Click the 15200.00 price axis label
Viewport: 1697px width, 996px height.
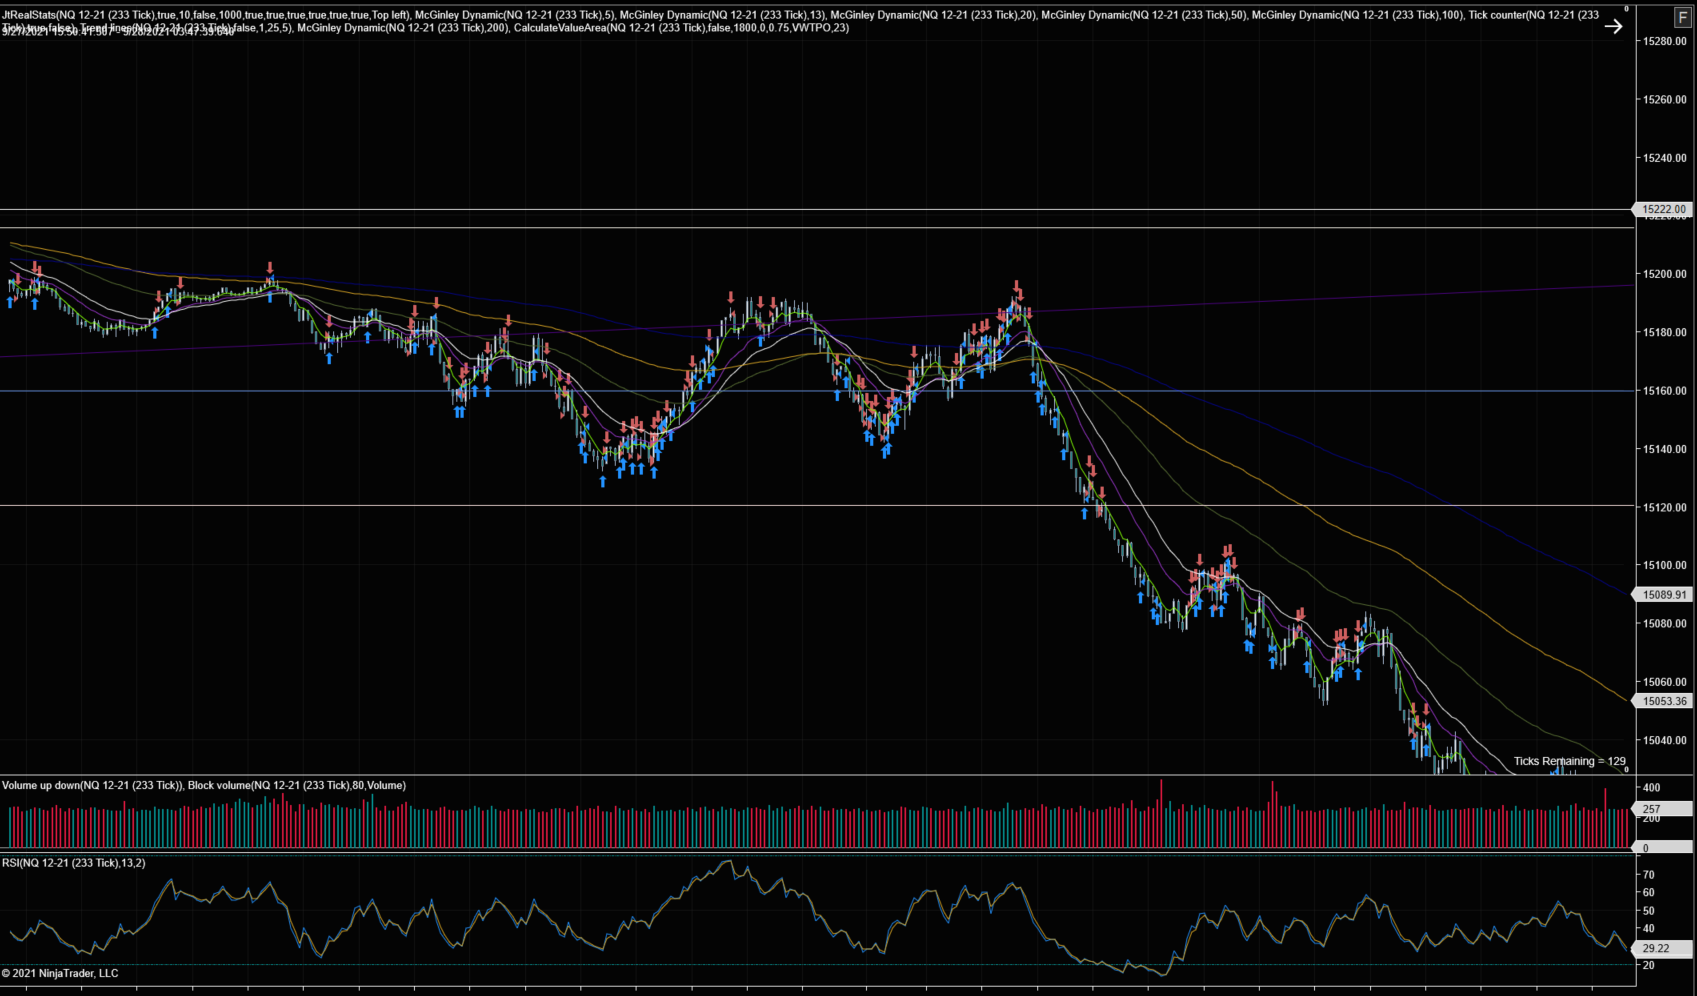[1665, 274]
